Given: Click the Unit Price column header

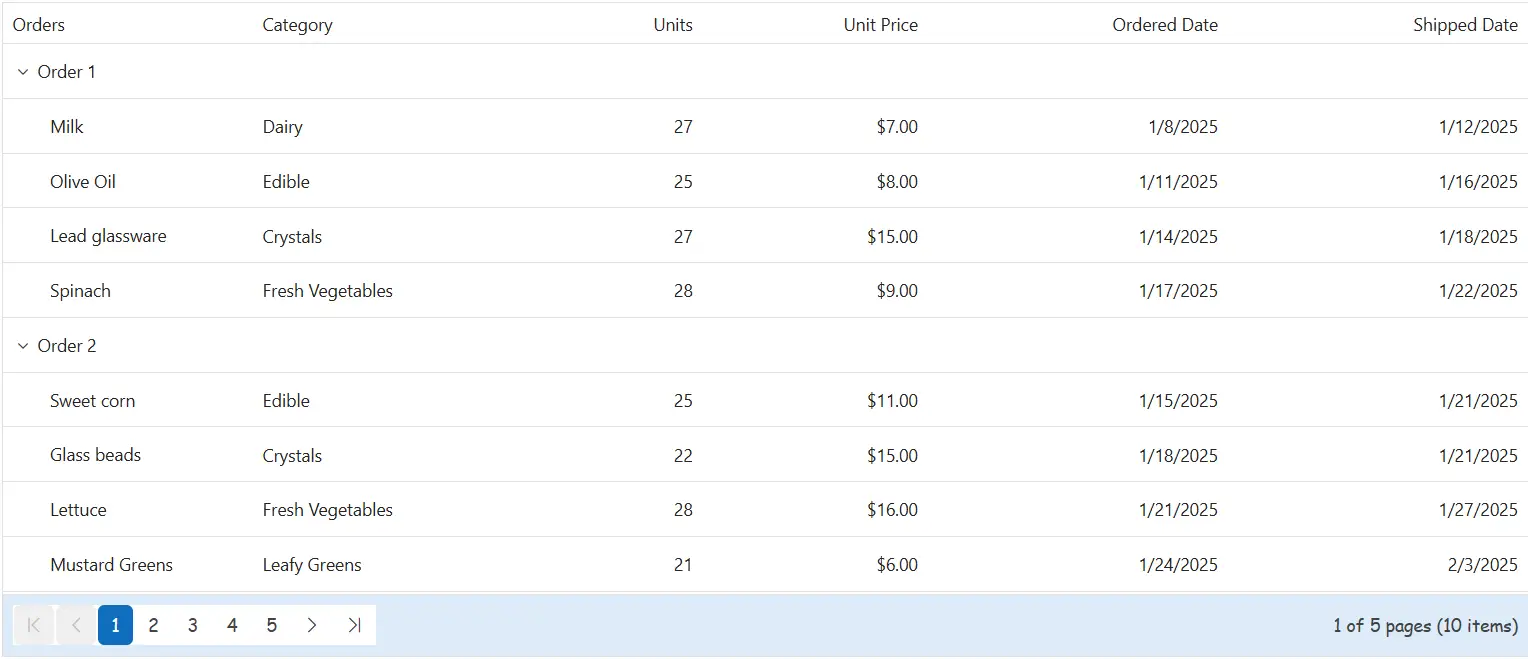Looking at the screenshot, I should coord(880,25).
